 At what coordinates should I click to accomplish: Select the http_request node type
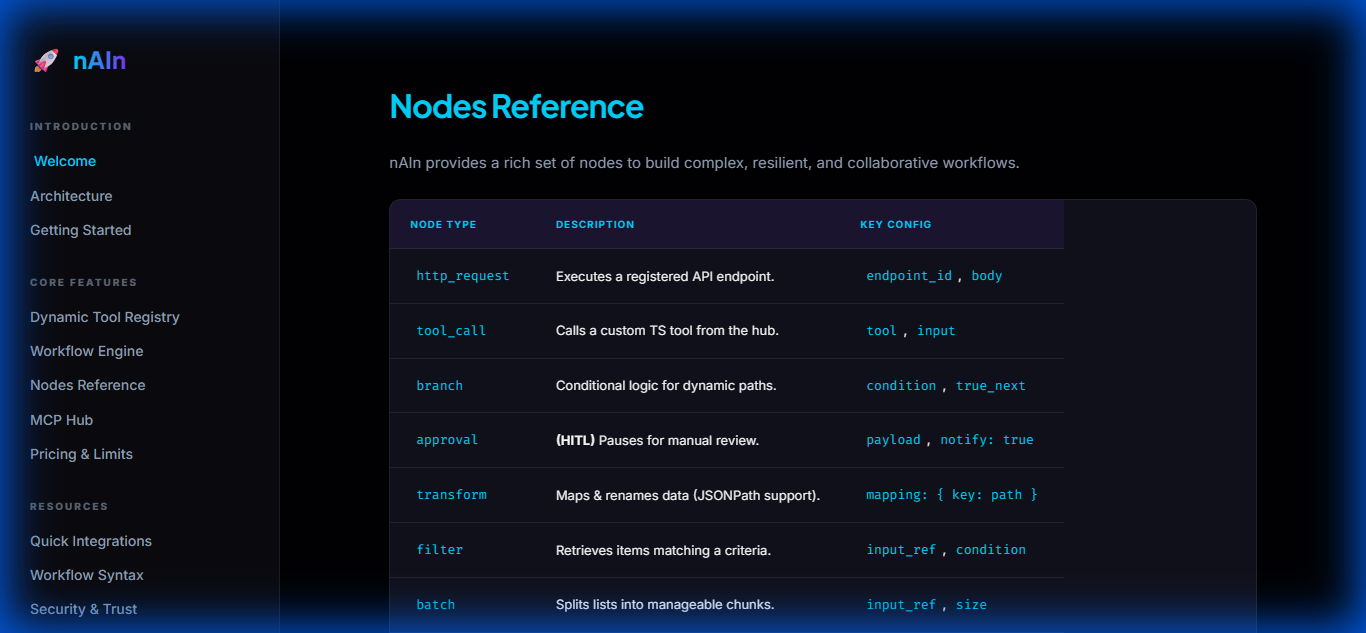[462, 275]
